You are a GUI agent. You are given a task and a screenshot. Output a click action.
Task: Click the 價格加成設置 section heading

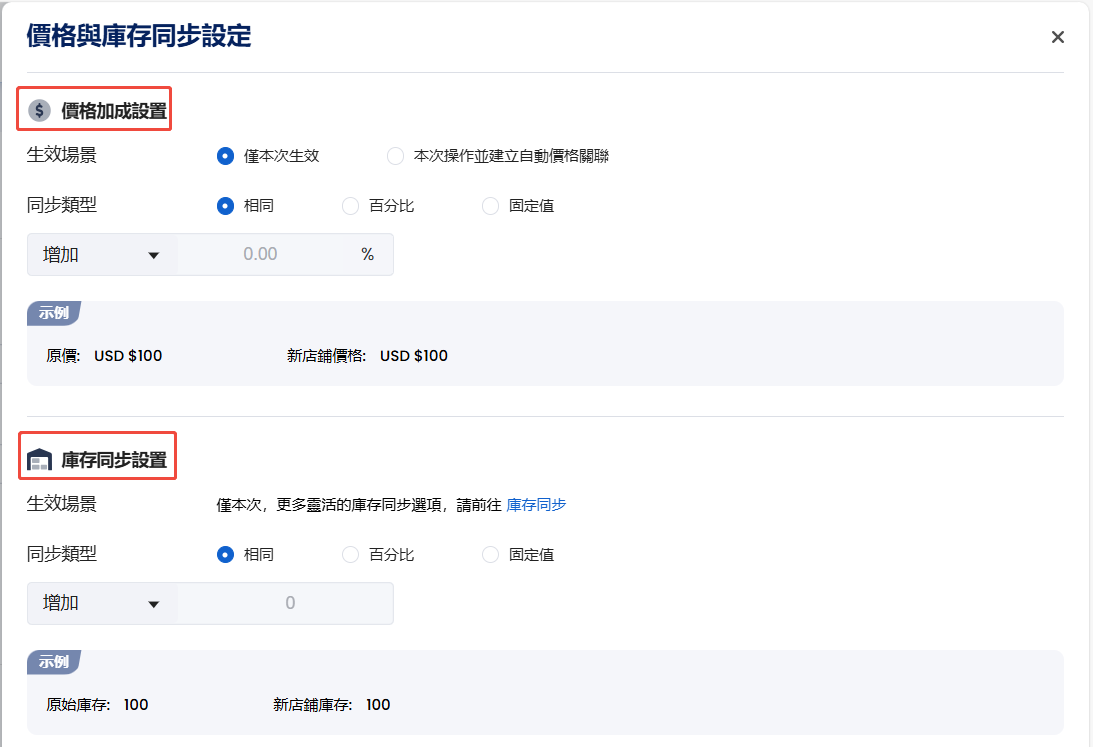[x=114, y=110]
